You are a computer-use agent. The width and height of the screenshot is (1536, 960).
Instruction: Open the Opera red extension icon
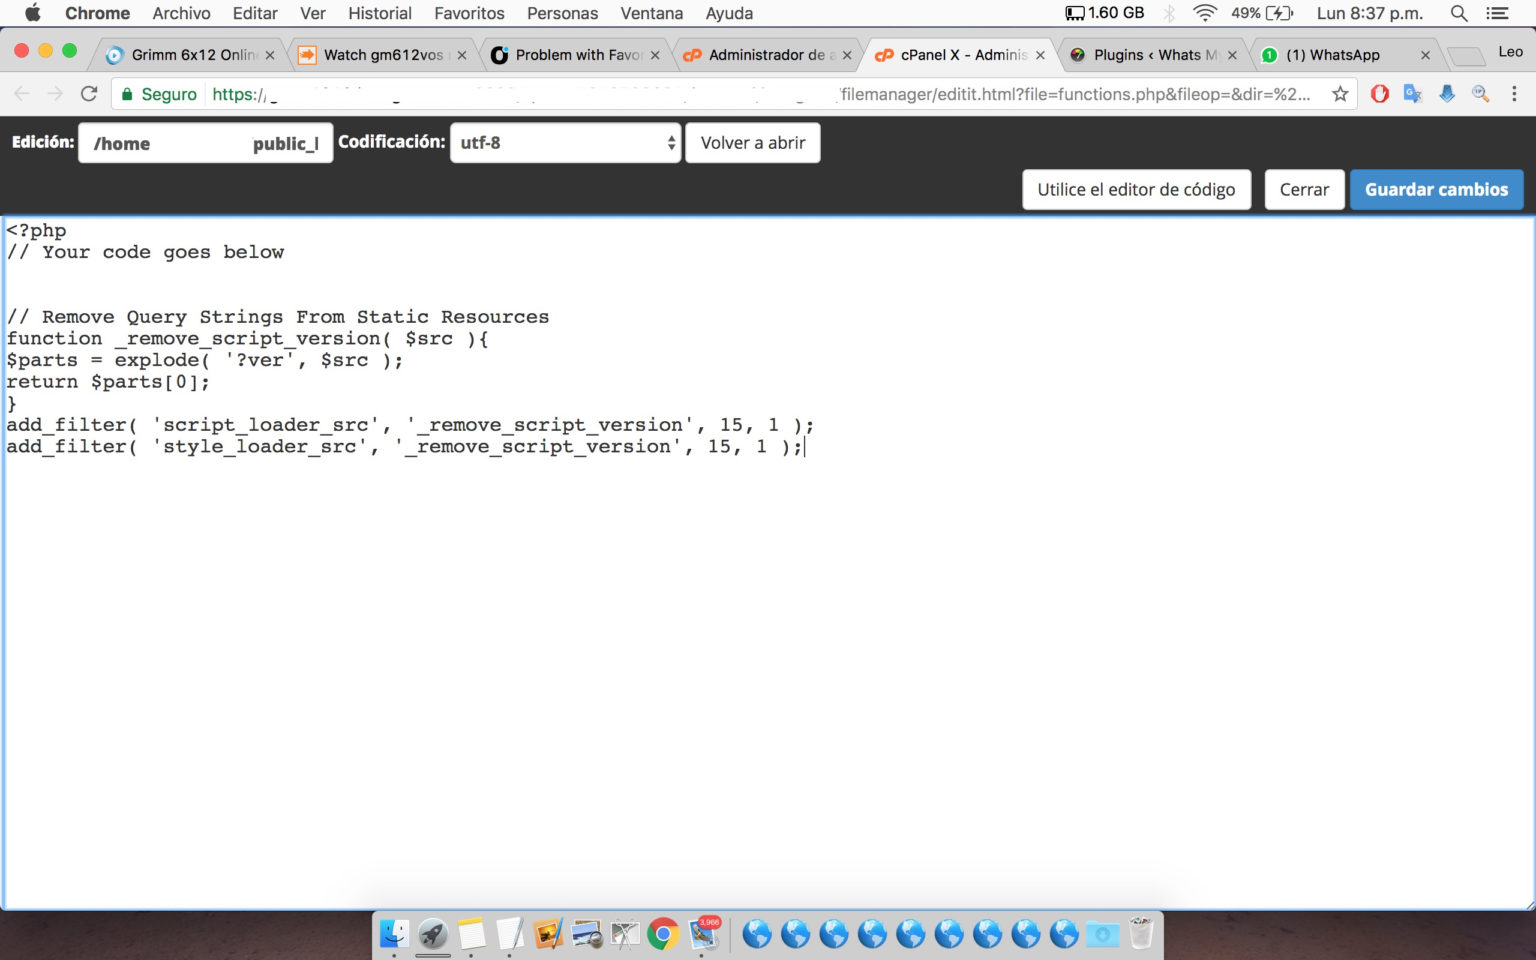coord(1380,94)
